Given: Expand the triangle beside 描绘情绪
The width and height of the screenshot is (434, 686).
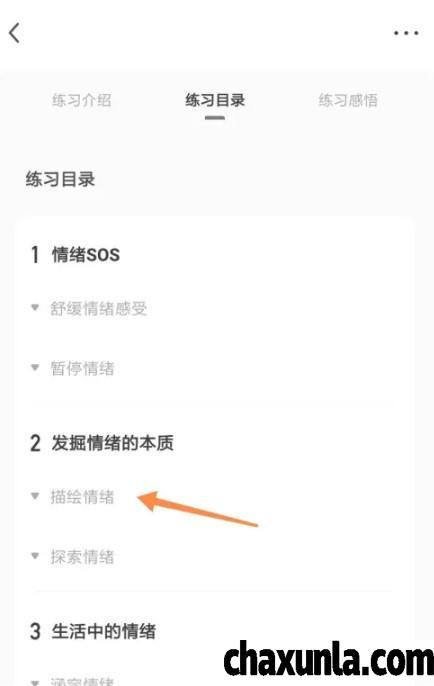Looking at the screenshot, I should (35, 496).
